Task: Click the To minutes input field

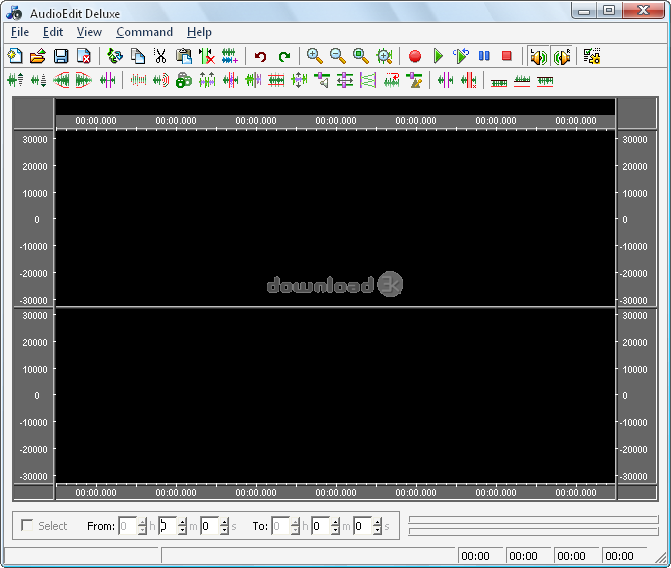Action: click(x=321, y=526)
